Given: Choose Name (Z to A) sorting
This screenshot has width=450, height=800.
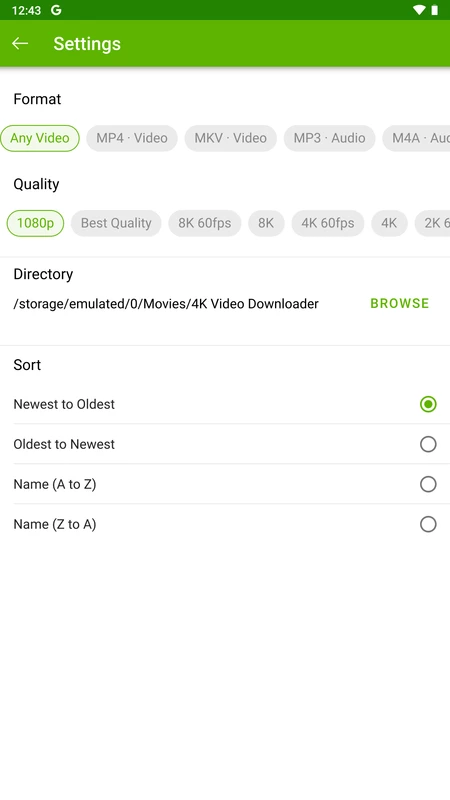Looking at the screenshot, I should [x=225, y=524].
